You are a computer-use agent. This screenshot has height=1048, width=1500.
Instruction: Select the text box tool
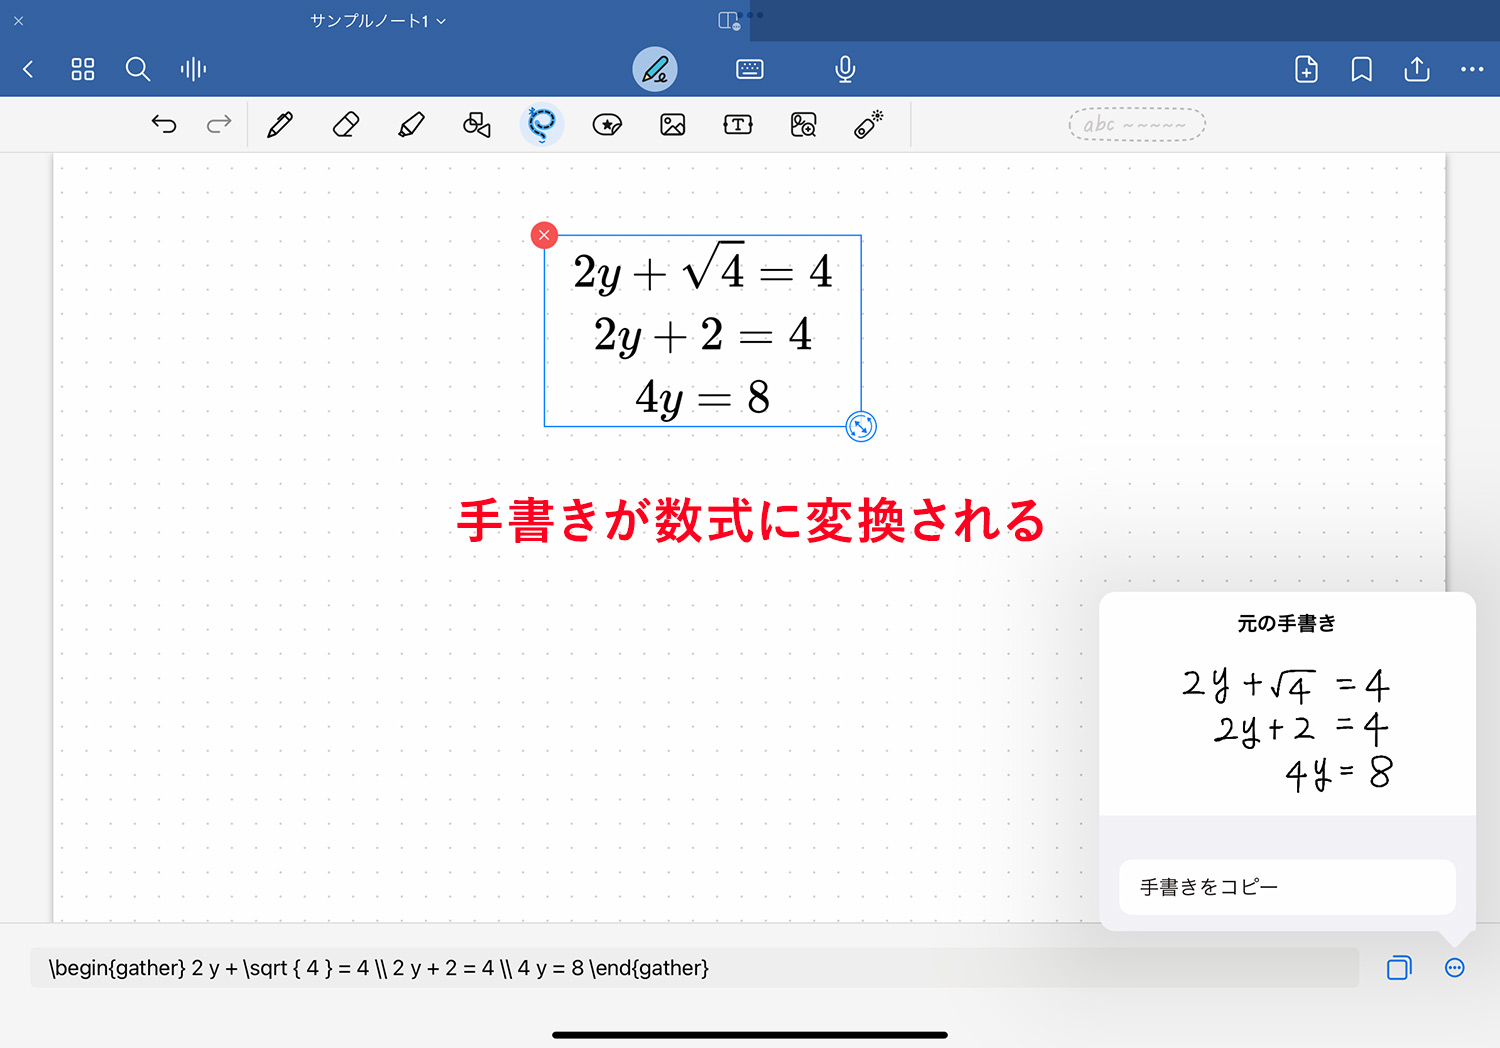point(738,124)
